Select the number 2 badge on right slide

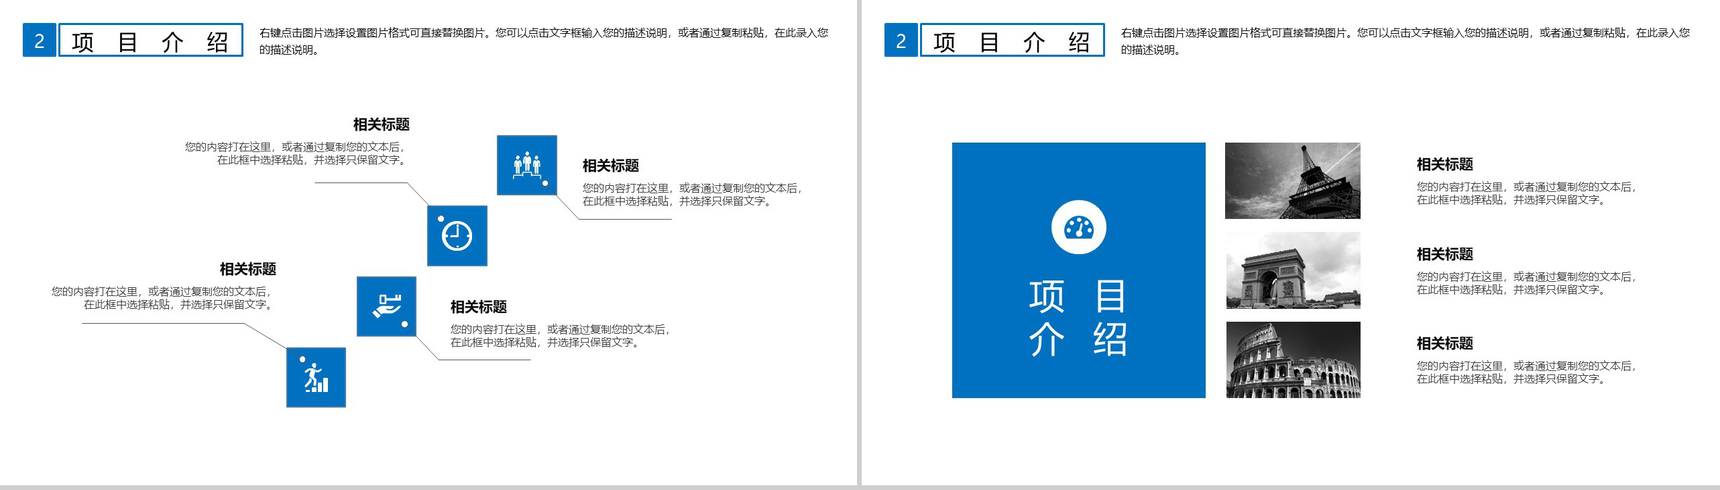tap(901, 41)
